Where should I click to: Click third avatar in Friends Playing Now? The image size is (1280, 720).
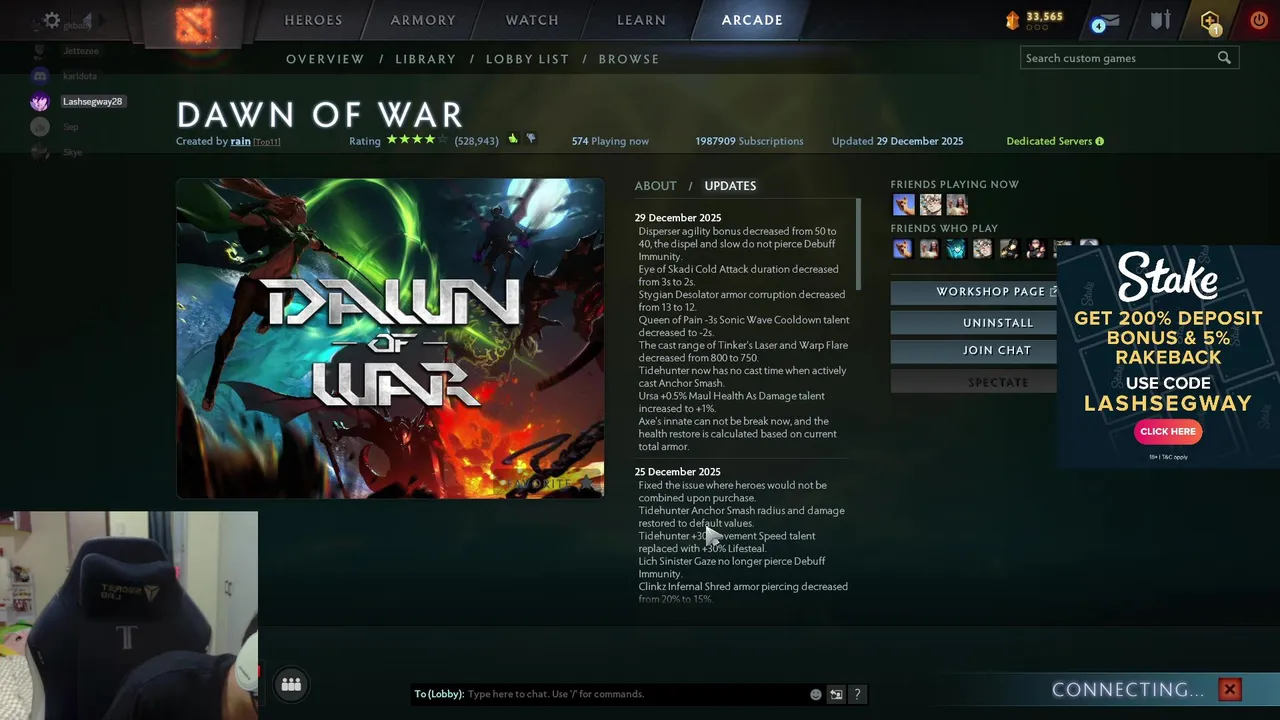pyautogui.click(x=957, y=205)
